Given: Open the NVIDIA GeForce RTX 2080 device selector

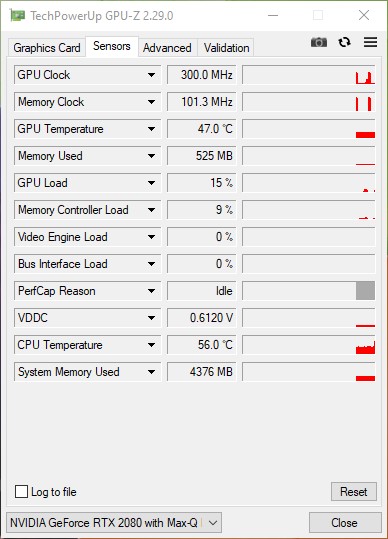Looking at the screenshot, I should (x=114, y=523).
